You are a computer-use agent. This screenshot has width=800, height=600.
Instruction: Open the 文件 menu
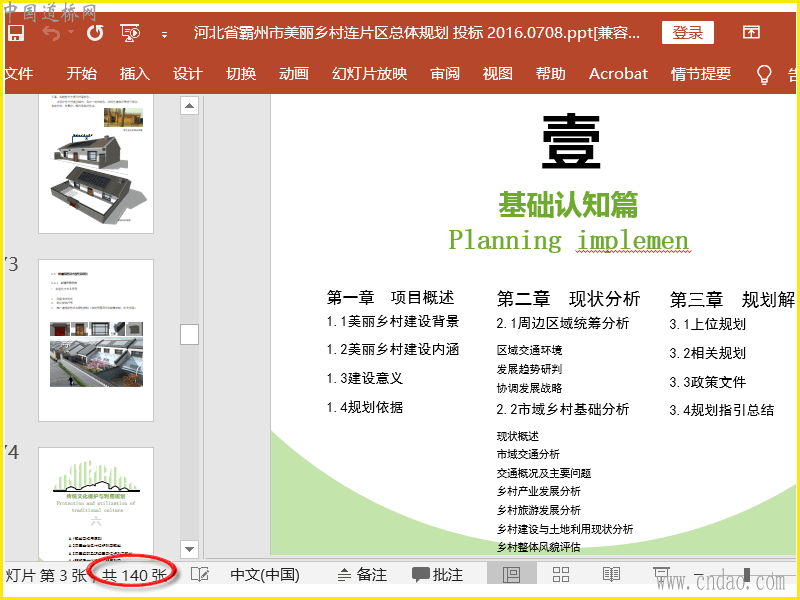(19, 74)
